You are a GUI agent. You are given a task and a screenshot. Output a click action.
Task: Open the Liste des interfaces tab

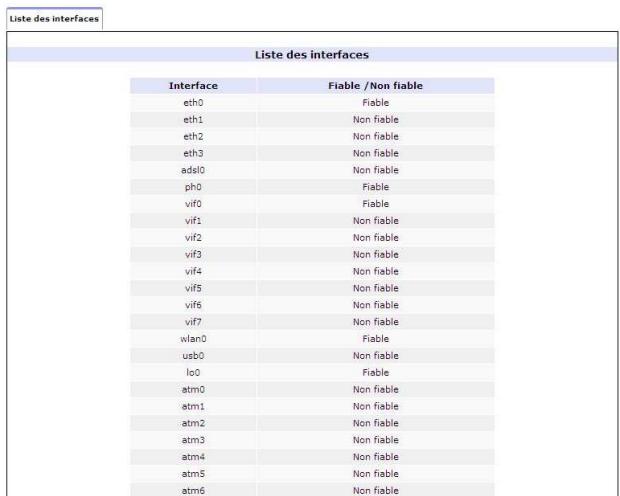click(x=52, y=19)
